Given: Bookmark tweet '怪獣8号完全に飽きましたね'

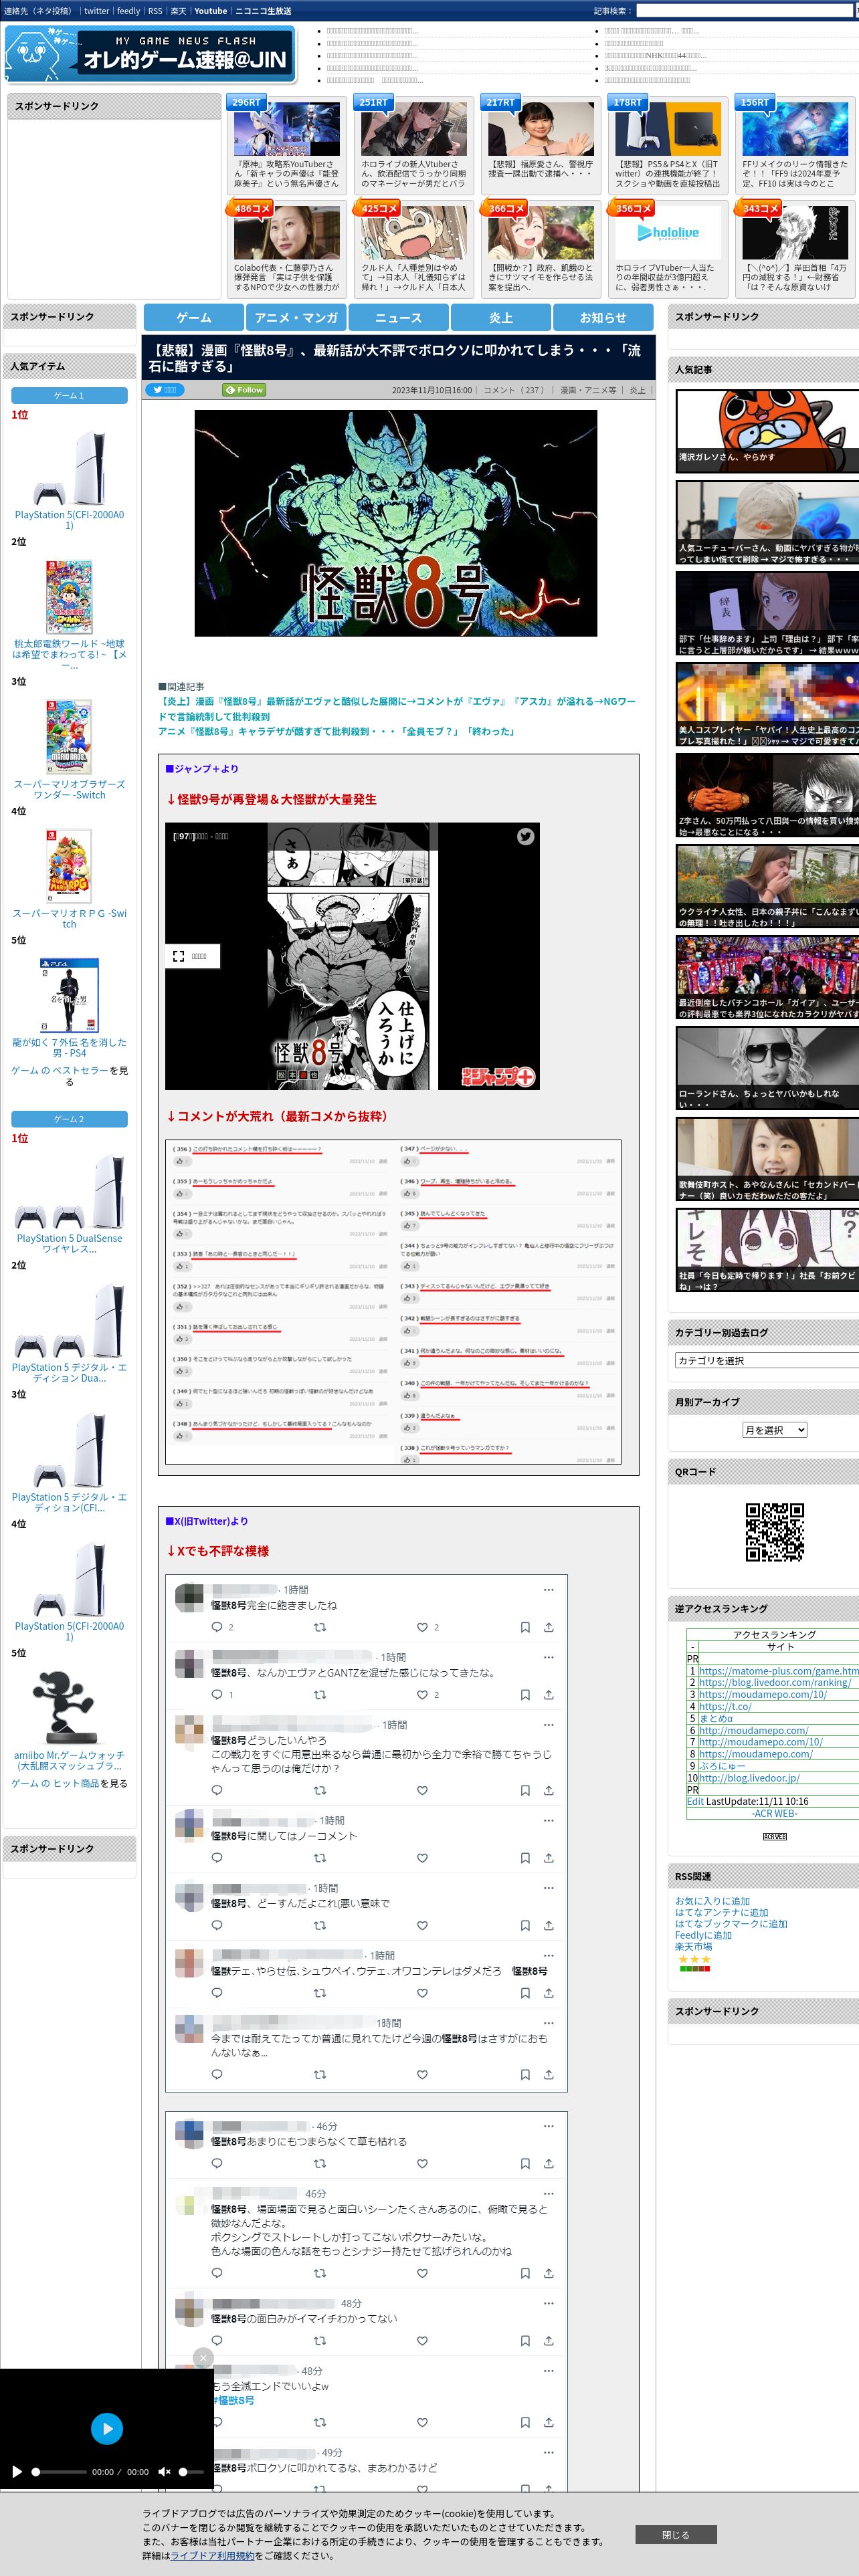Looking at the screenshot, I should click(525, 1627).
